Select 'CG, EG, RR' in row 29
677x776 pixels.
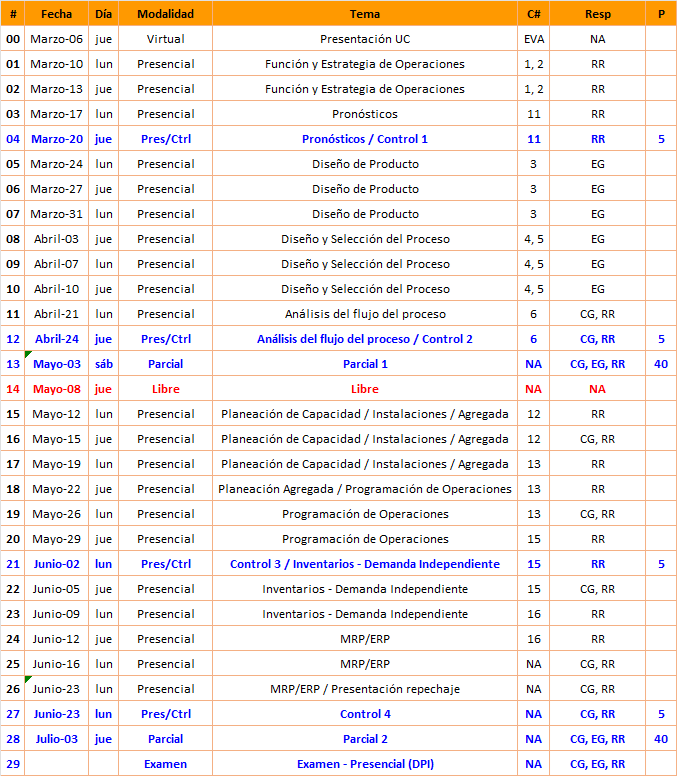pyautogui.click(x=597, y=764)
